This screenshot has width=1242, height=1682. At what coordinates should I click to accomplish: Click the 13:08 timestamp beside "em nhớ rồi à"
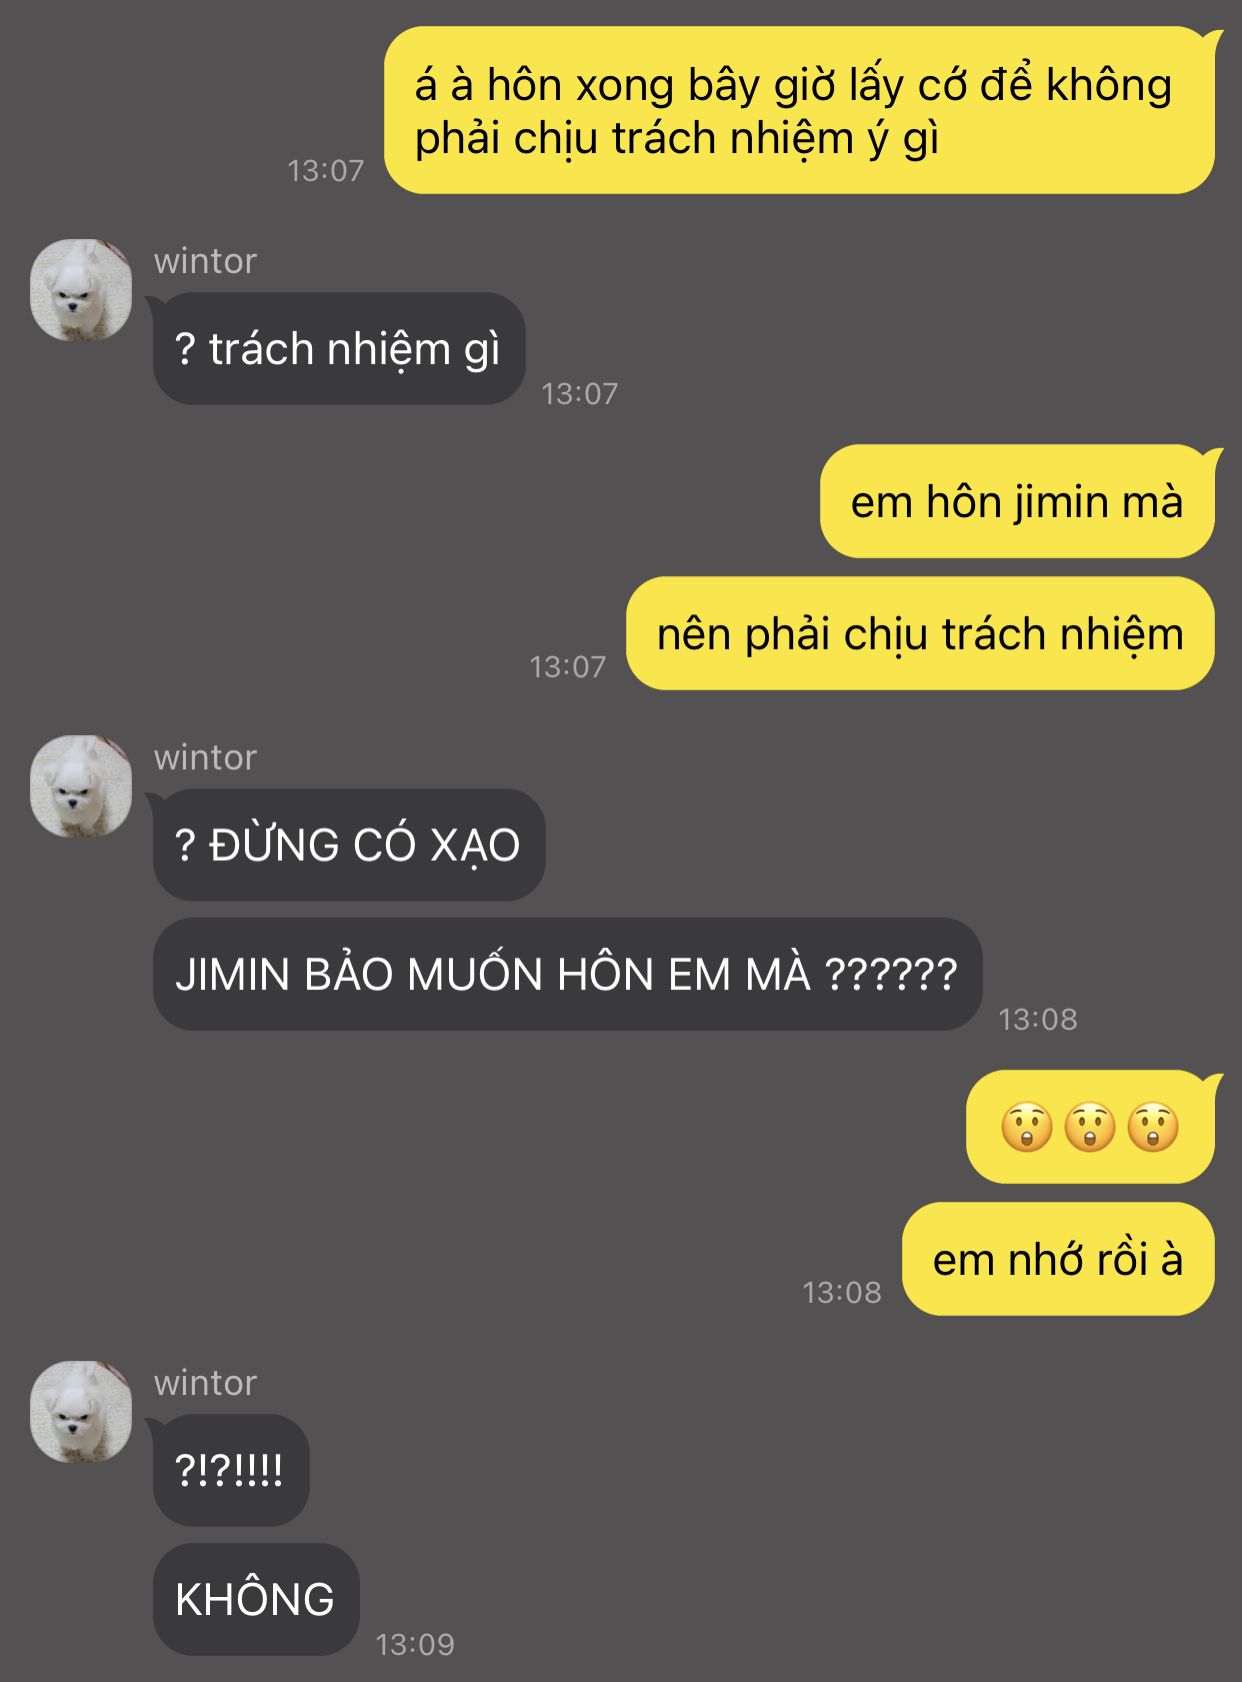(x=842, y=1292)
